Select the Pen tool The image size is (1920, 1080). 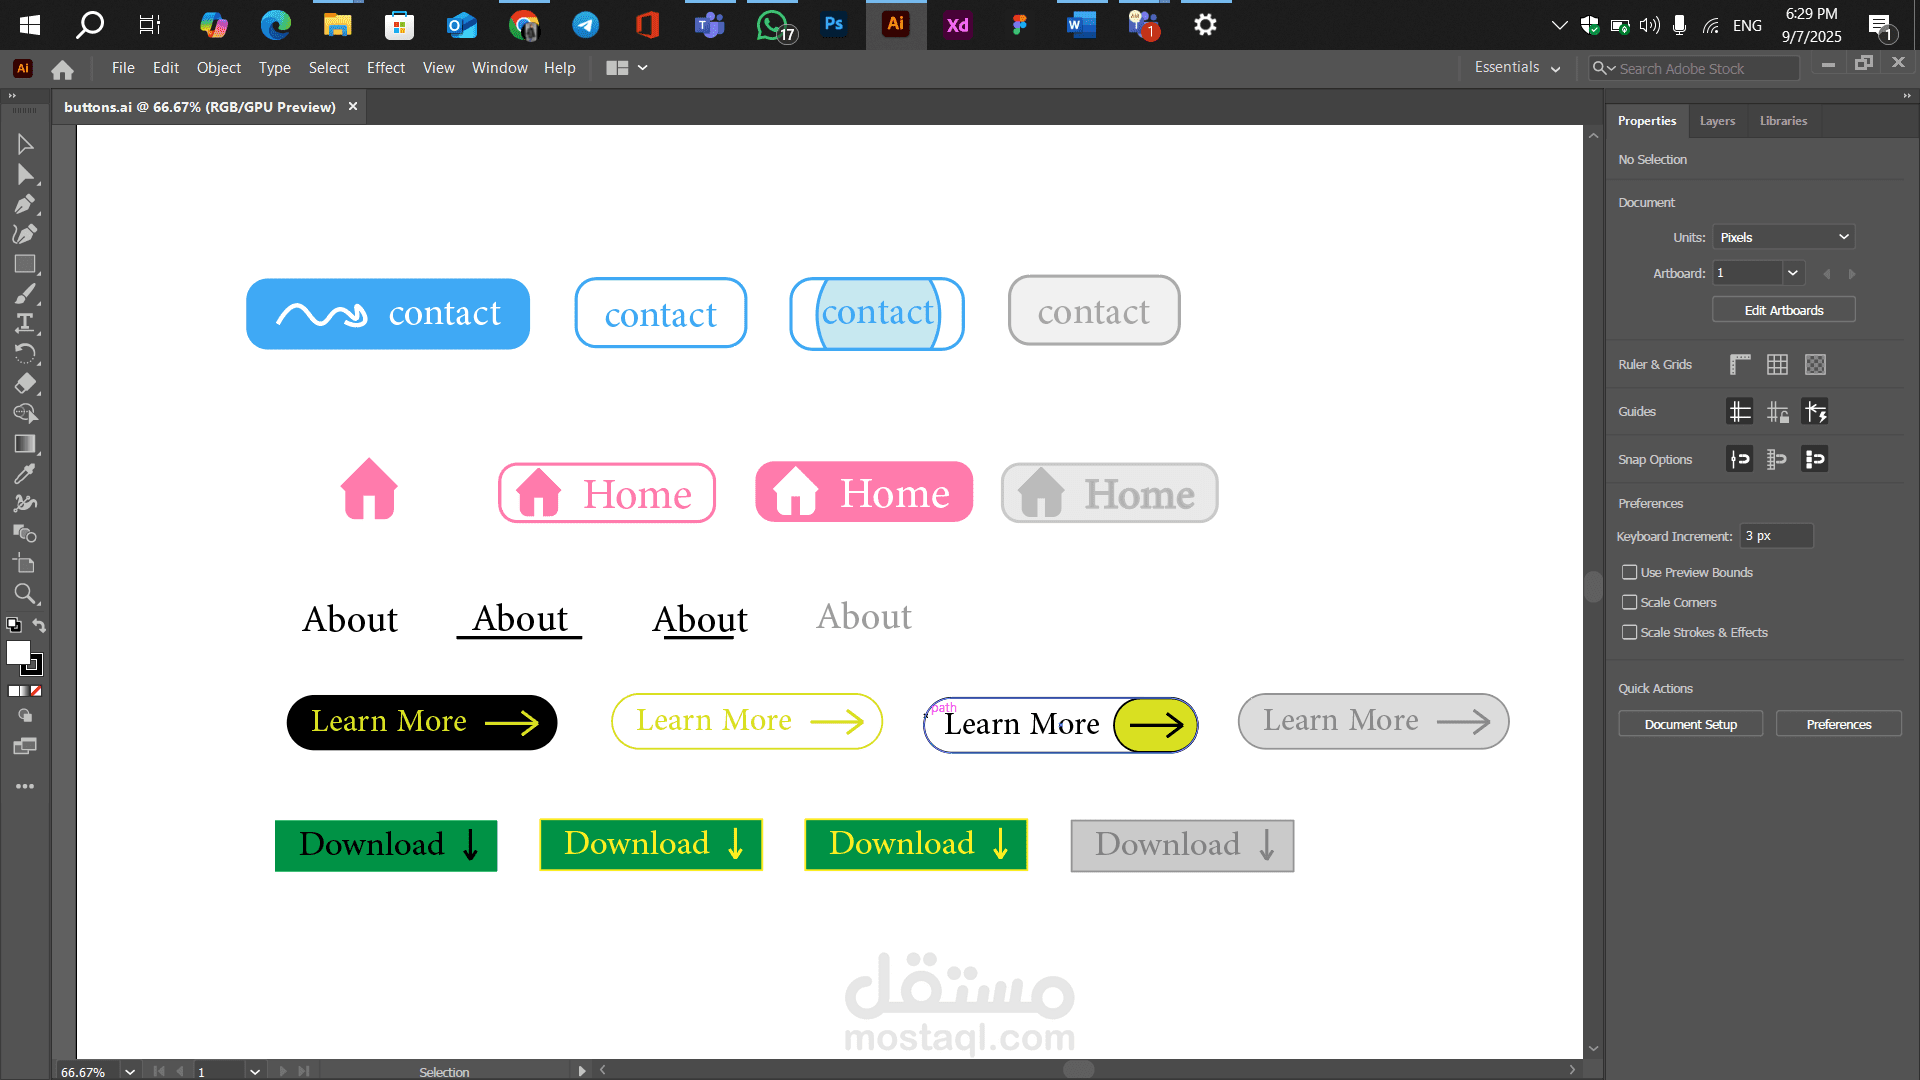[25, 204]
